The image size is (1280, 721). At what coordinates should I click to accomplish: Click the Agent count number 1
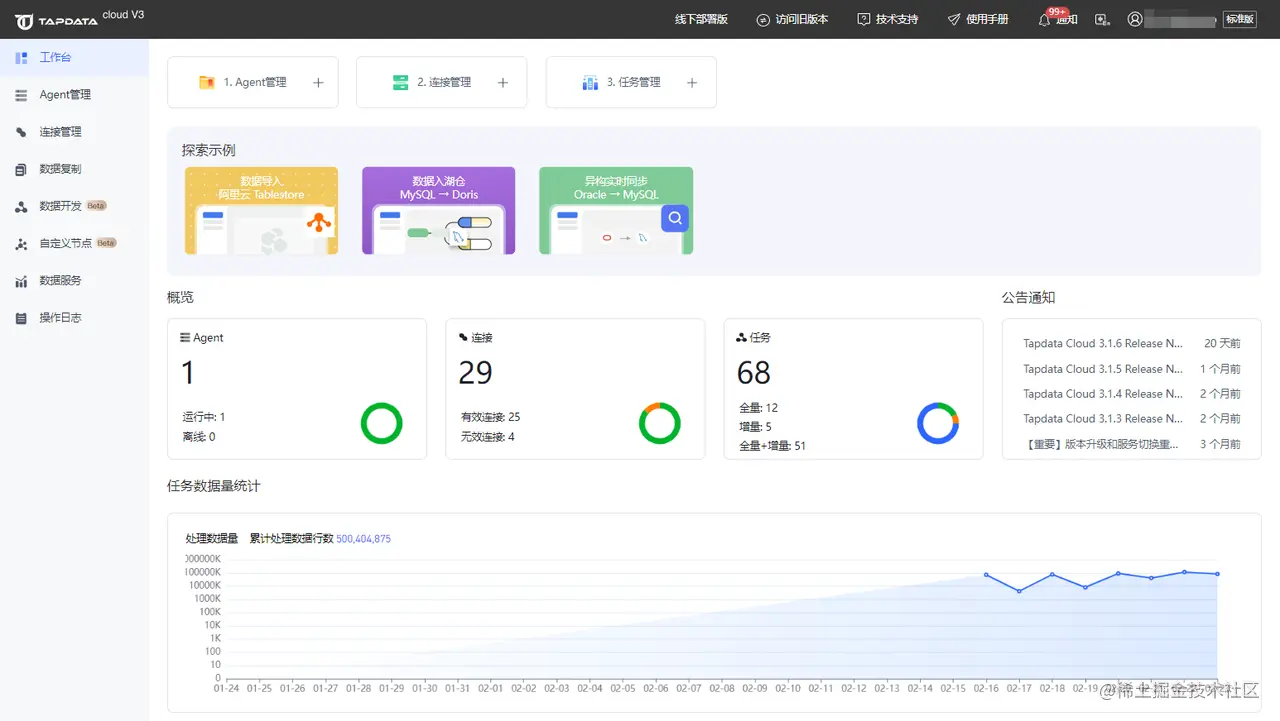tap(188, 373)
